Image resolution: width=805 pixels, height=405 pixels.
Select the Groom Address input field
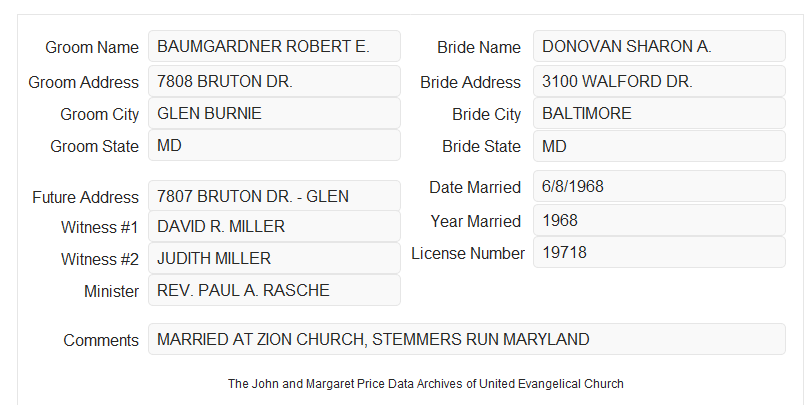[274, 81]
